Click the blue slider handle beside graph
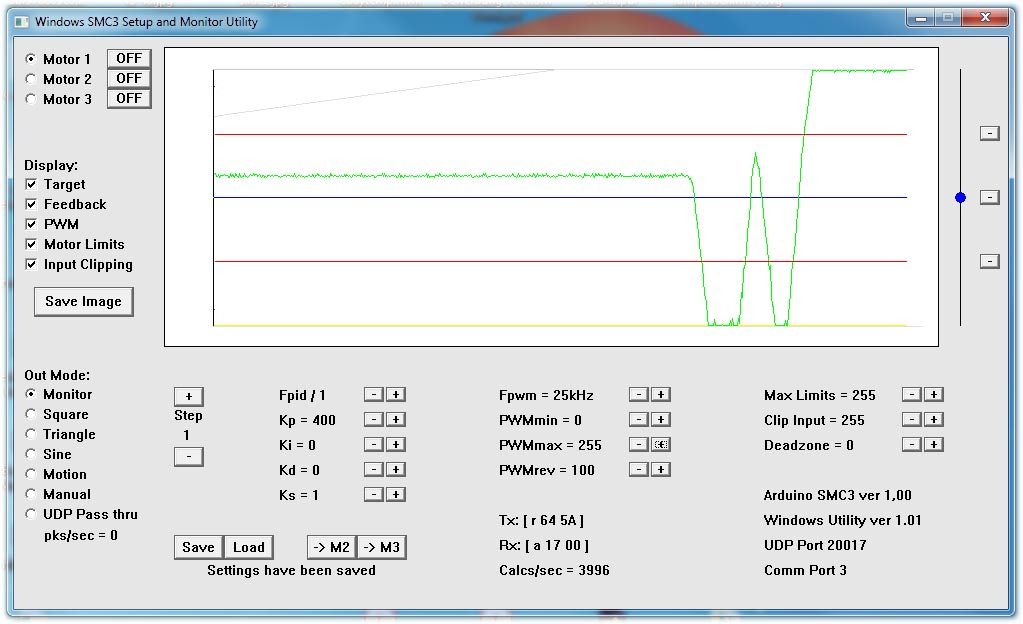The image size is (1023, 624). point(960,198)
